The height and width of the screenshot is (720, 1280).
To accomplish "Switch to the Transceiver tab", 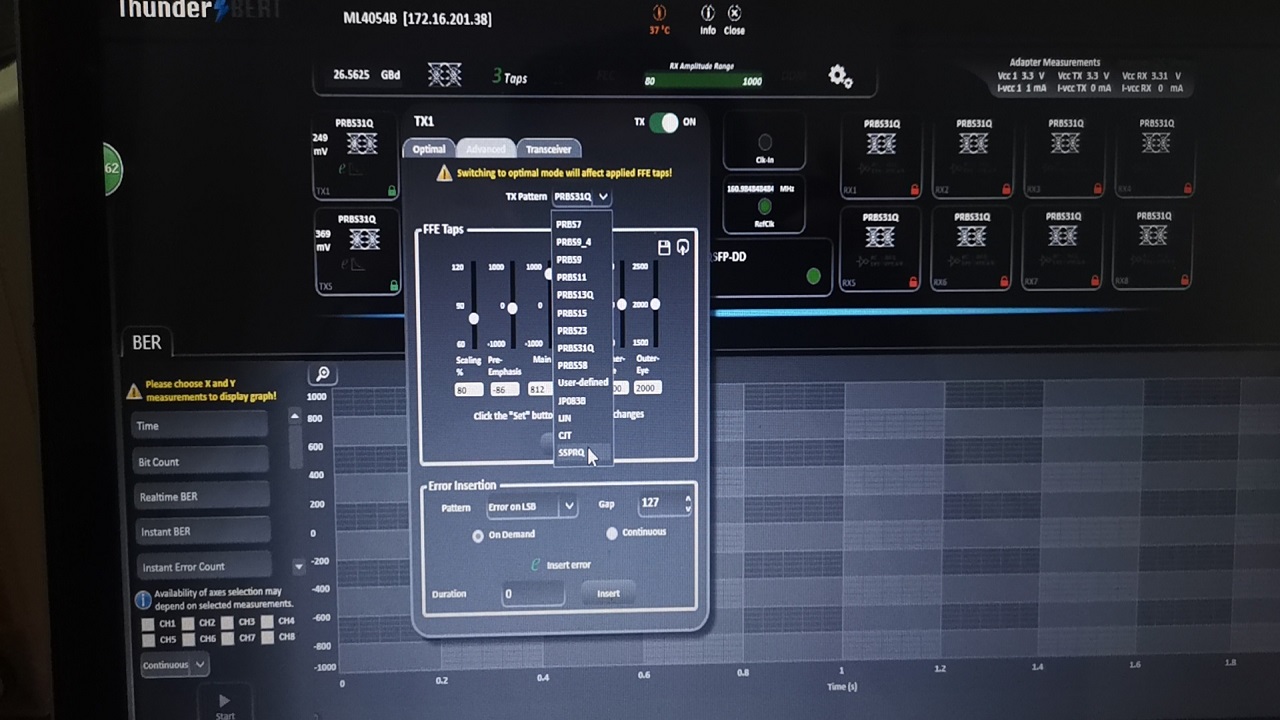I will [548, 150].
